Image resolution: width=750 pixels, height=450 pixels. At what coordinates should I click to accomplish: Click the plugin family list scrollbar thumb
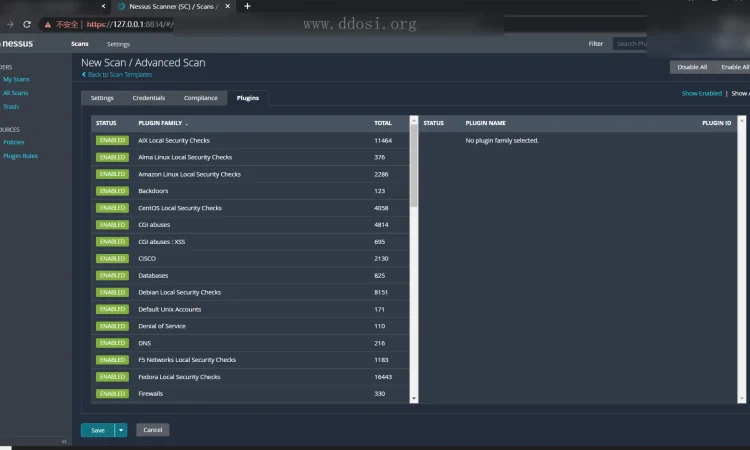pyautogui.click(x=414, y=165)
